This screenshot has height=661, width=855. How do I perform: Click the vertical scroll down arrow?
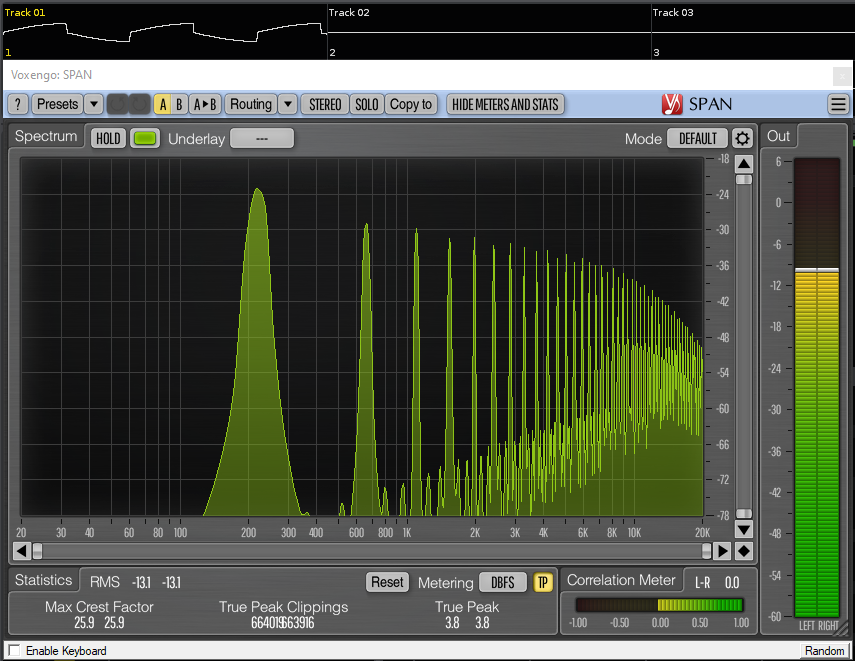coord(744,529)
